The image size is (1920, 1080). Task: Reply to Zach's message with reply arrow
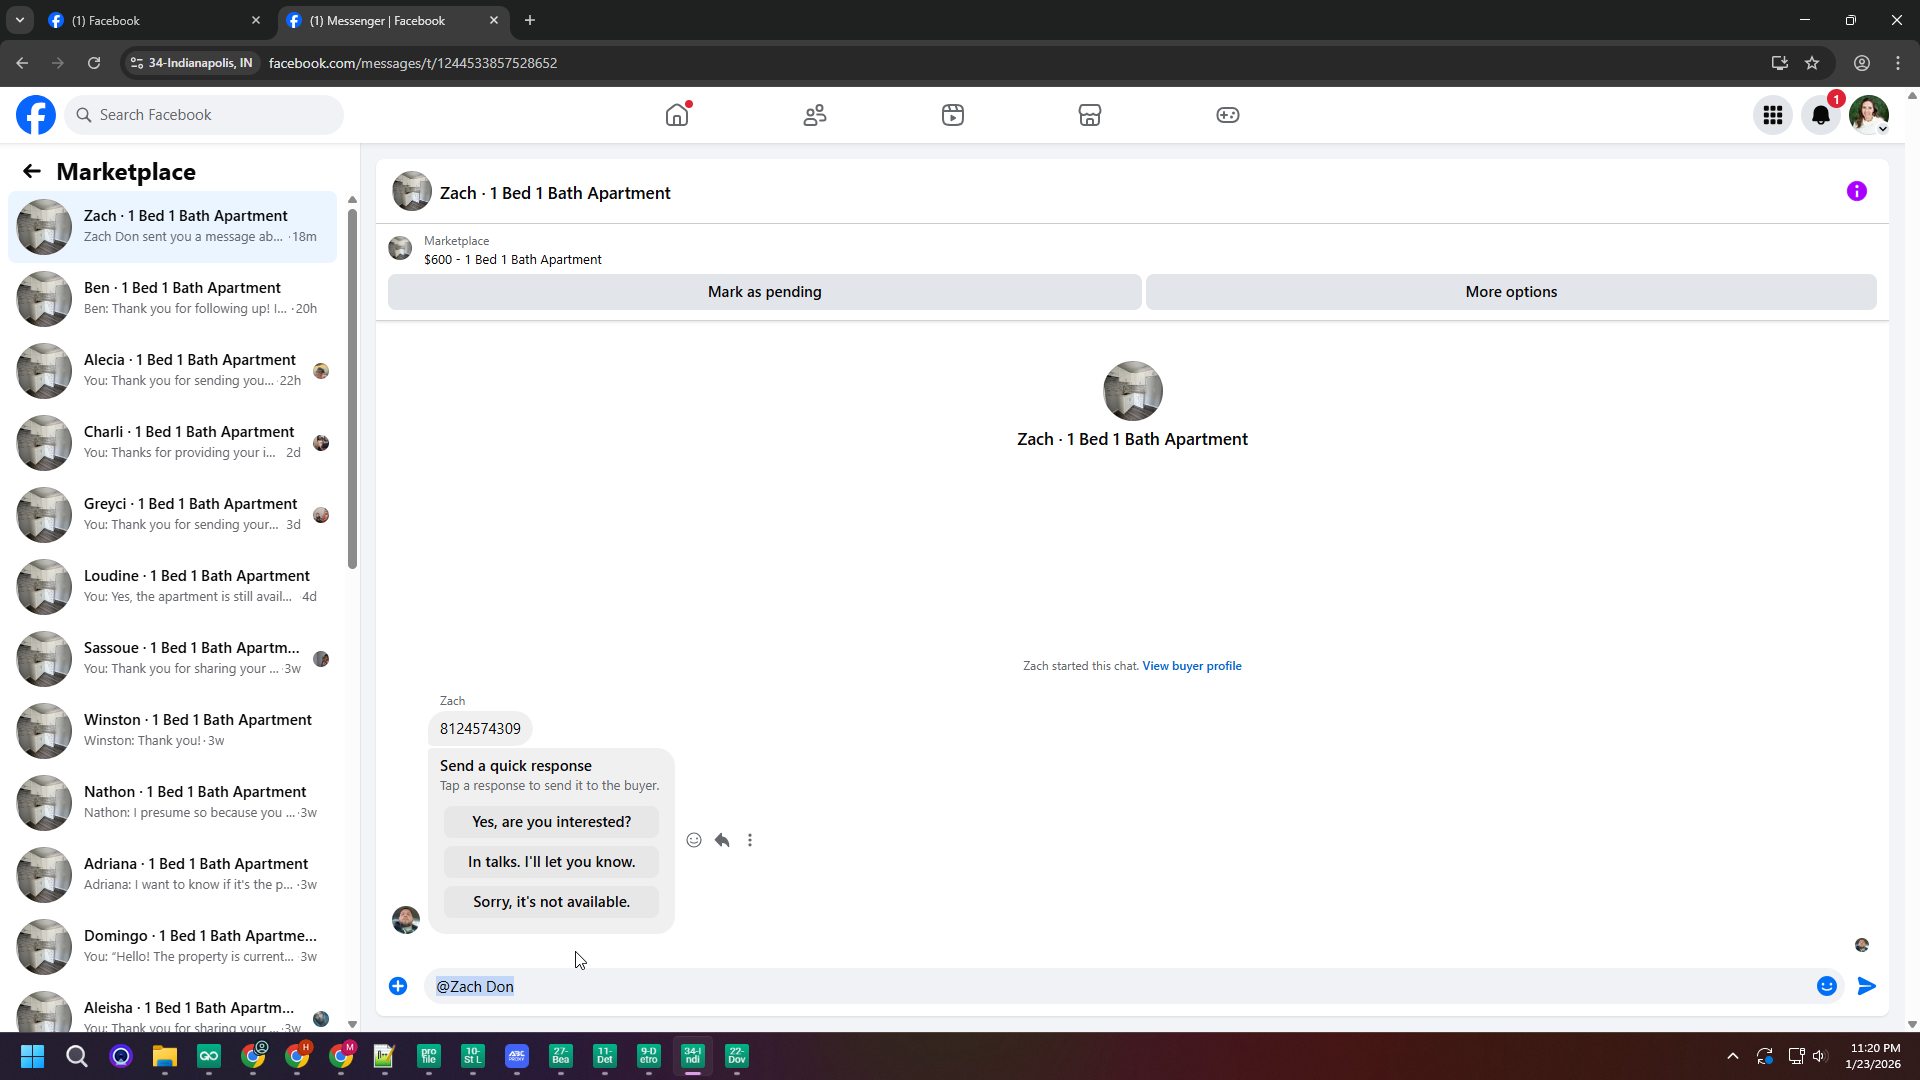click(722, 840)
